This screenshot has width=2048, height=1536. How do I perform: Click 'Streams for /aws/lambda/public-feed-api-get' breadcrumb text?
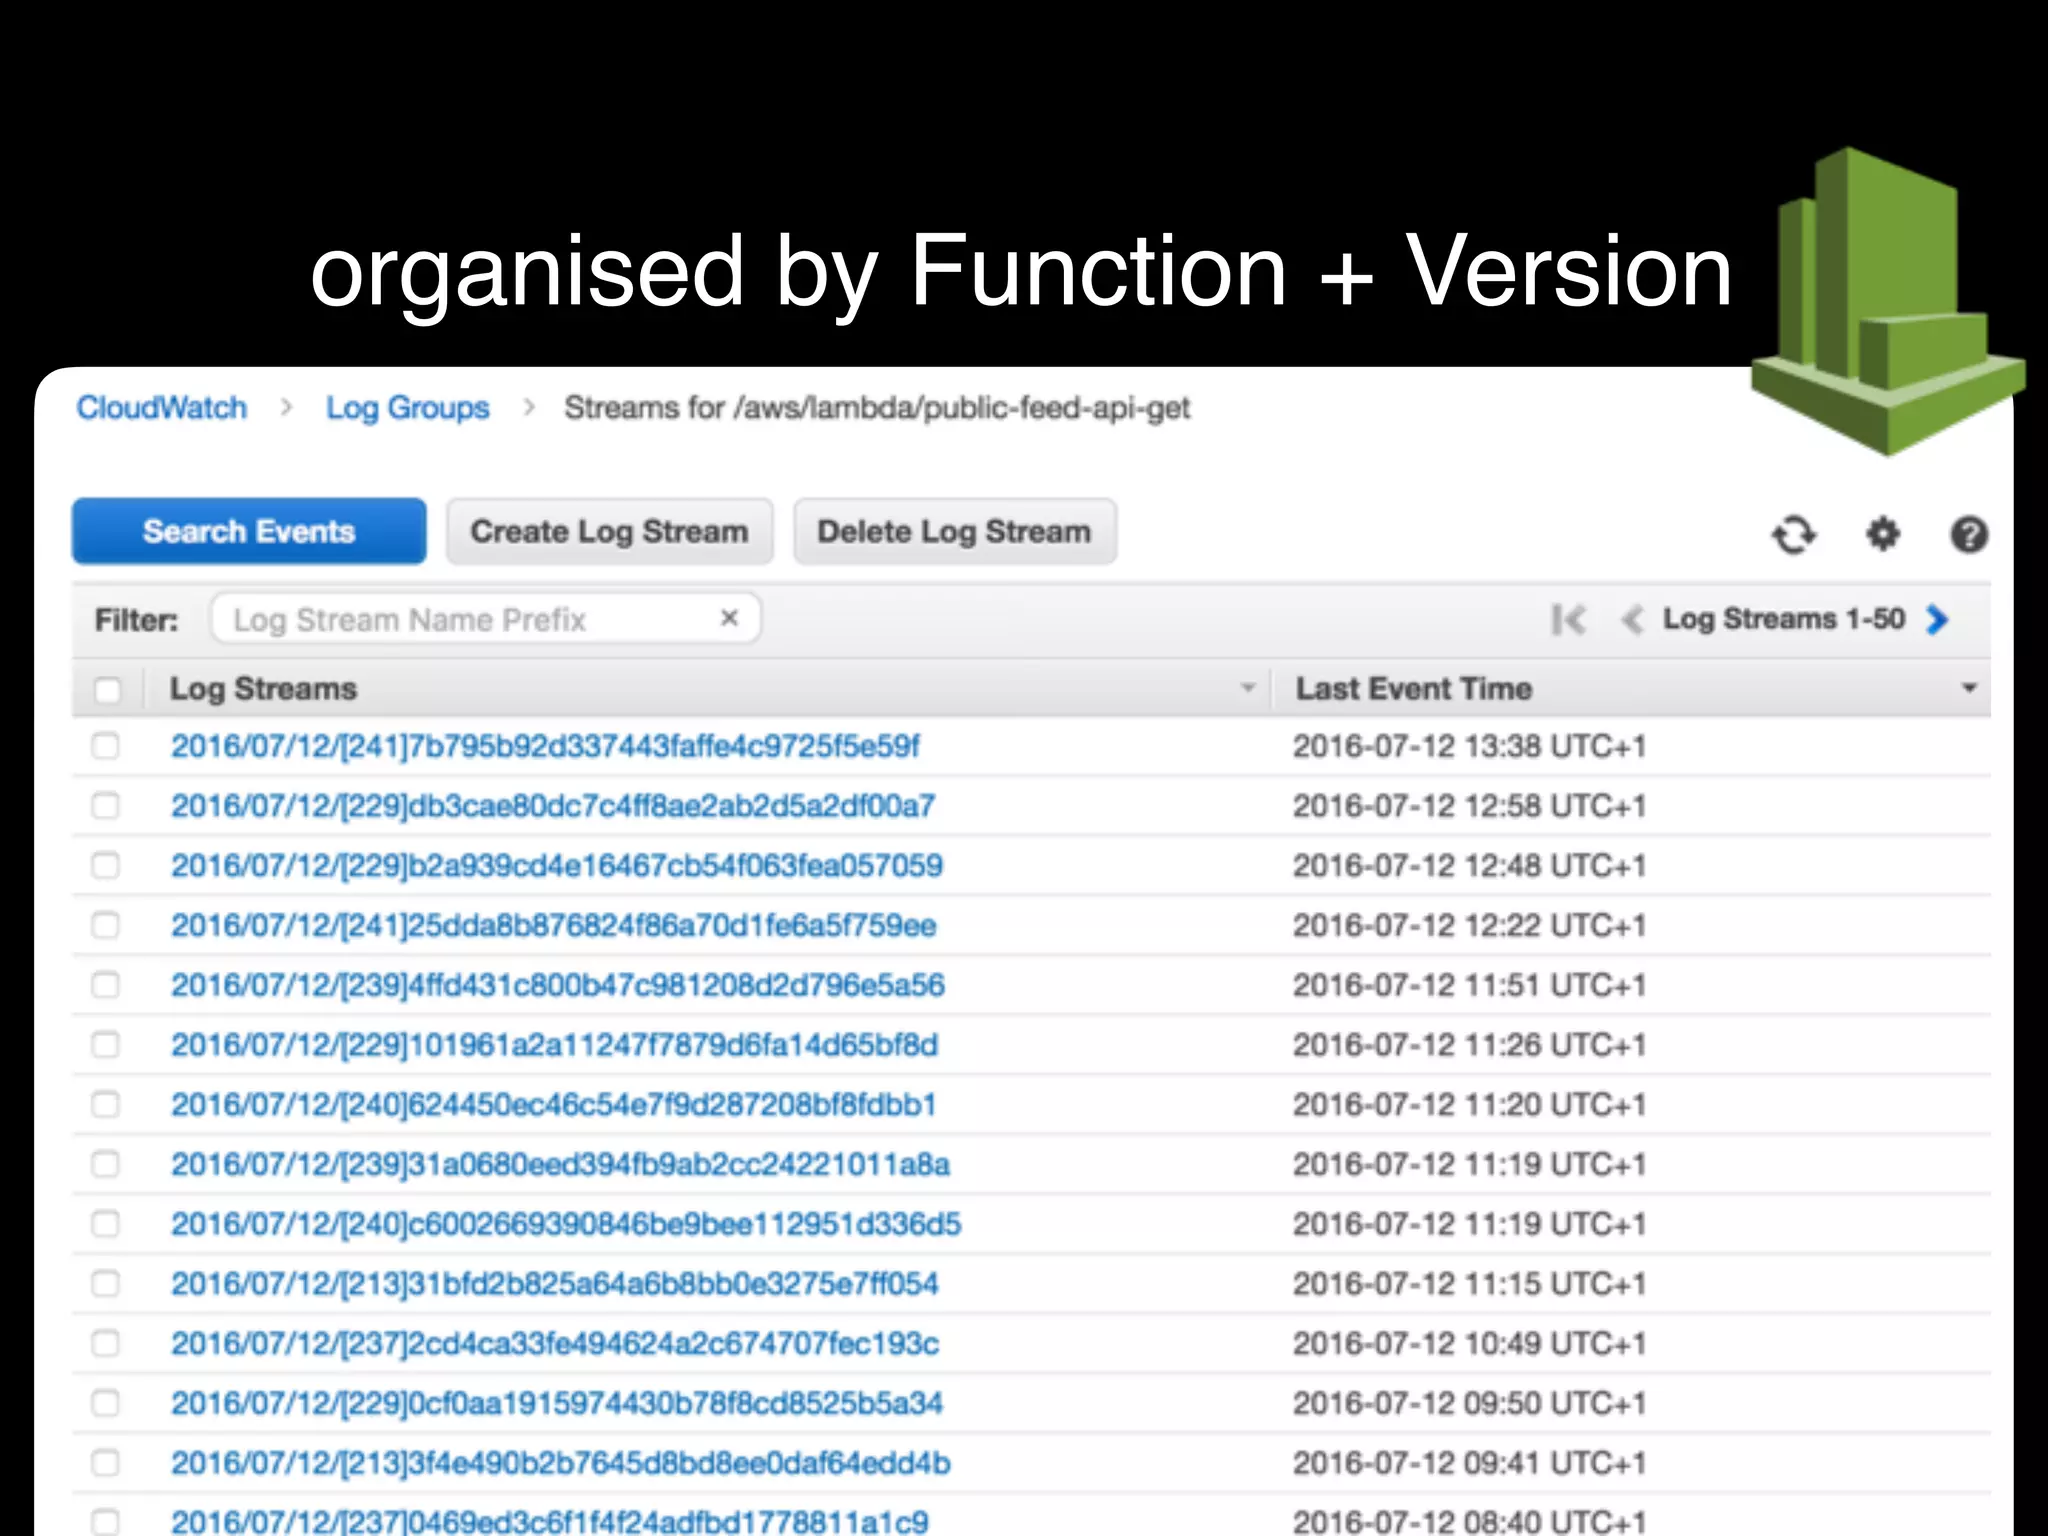coord(877,408)
